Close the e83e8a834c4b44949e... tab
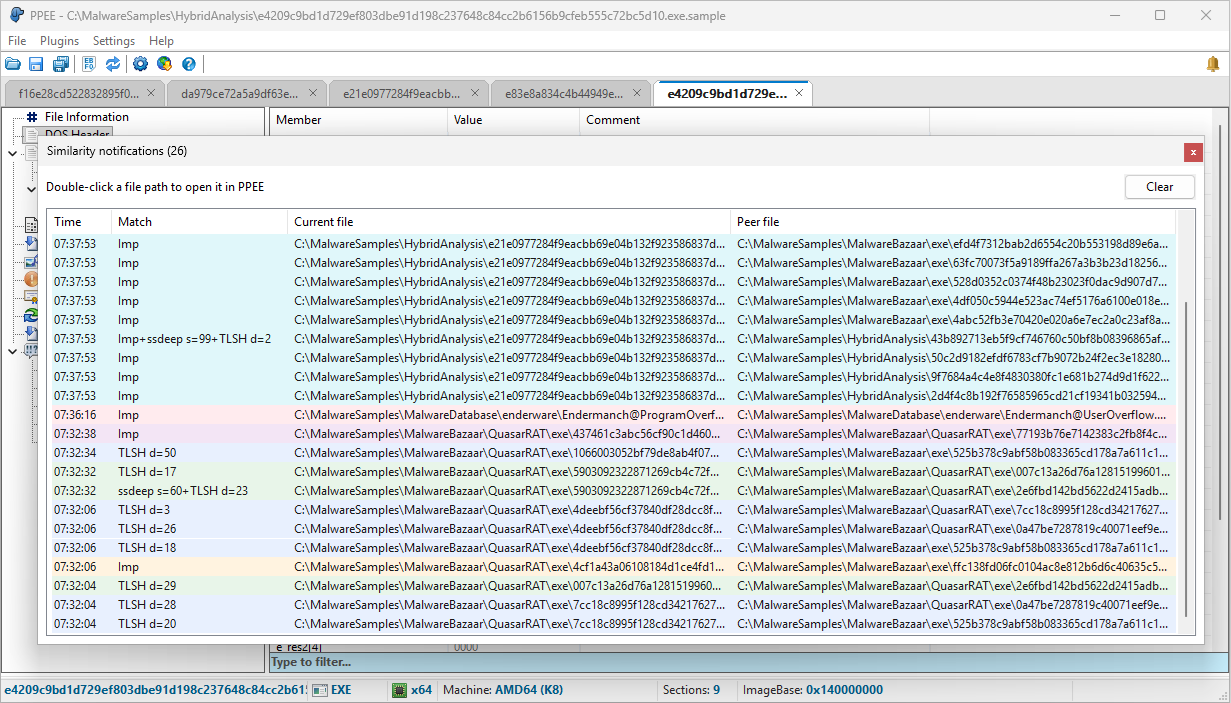The height and width of the screenshot is (703, 1231). pos(637,93)
